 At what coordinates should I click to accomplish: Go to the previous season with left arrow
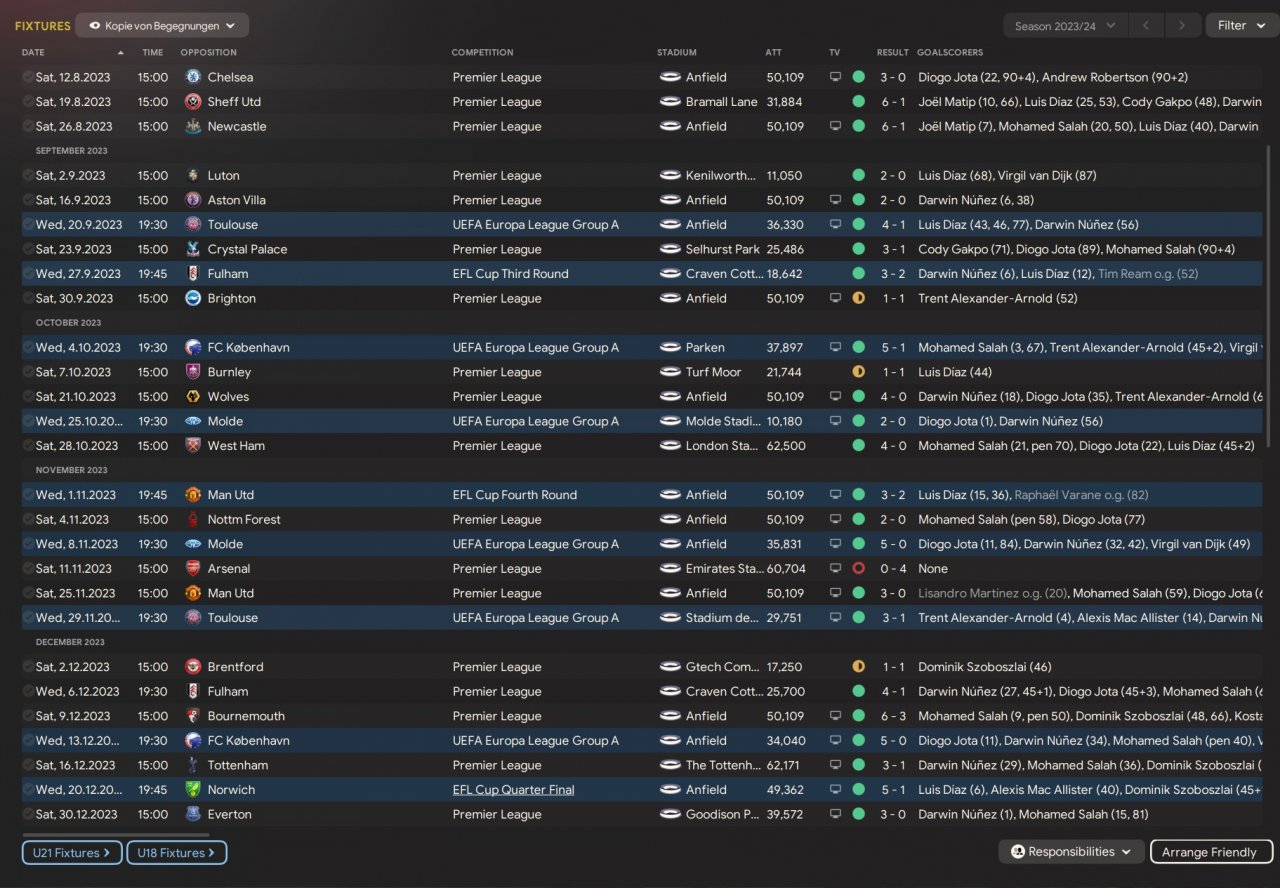(1146, 26)
